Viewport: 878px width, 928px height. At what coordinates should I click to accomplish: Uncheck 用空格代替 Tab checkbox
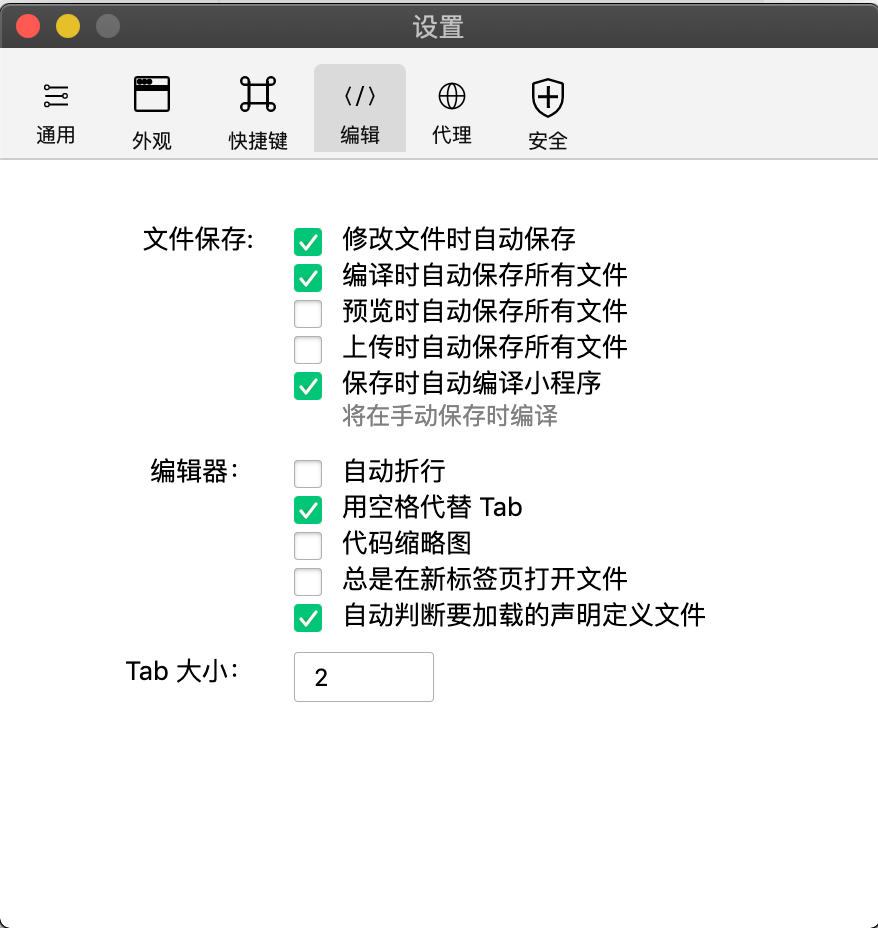click(308, 510)
